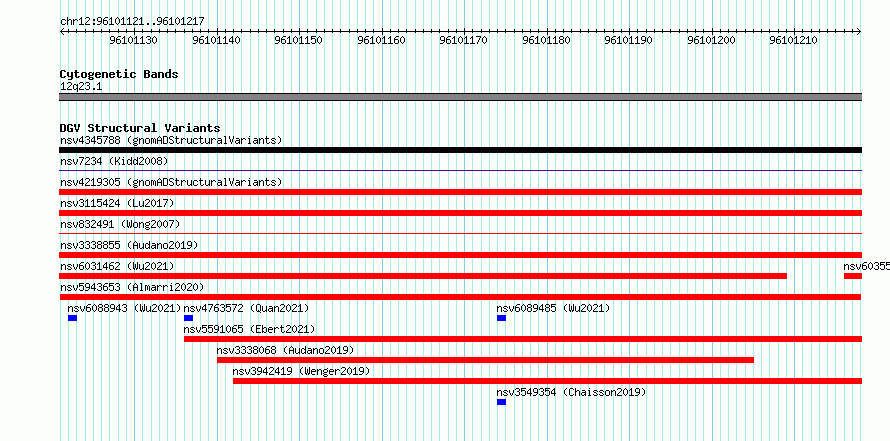The image size is (890, 441).
Task: Open nsv3338068 (Audano2019) variant label
Action: click(286, 350)
